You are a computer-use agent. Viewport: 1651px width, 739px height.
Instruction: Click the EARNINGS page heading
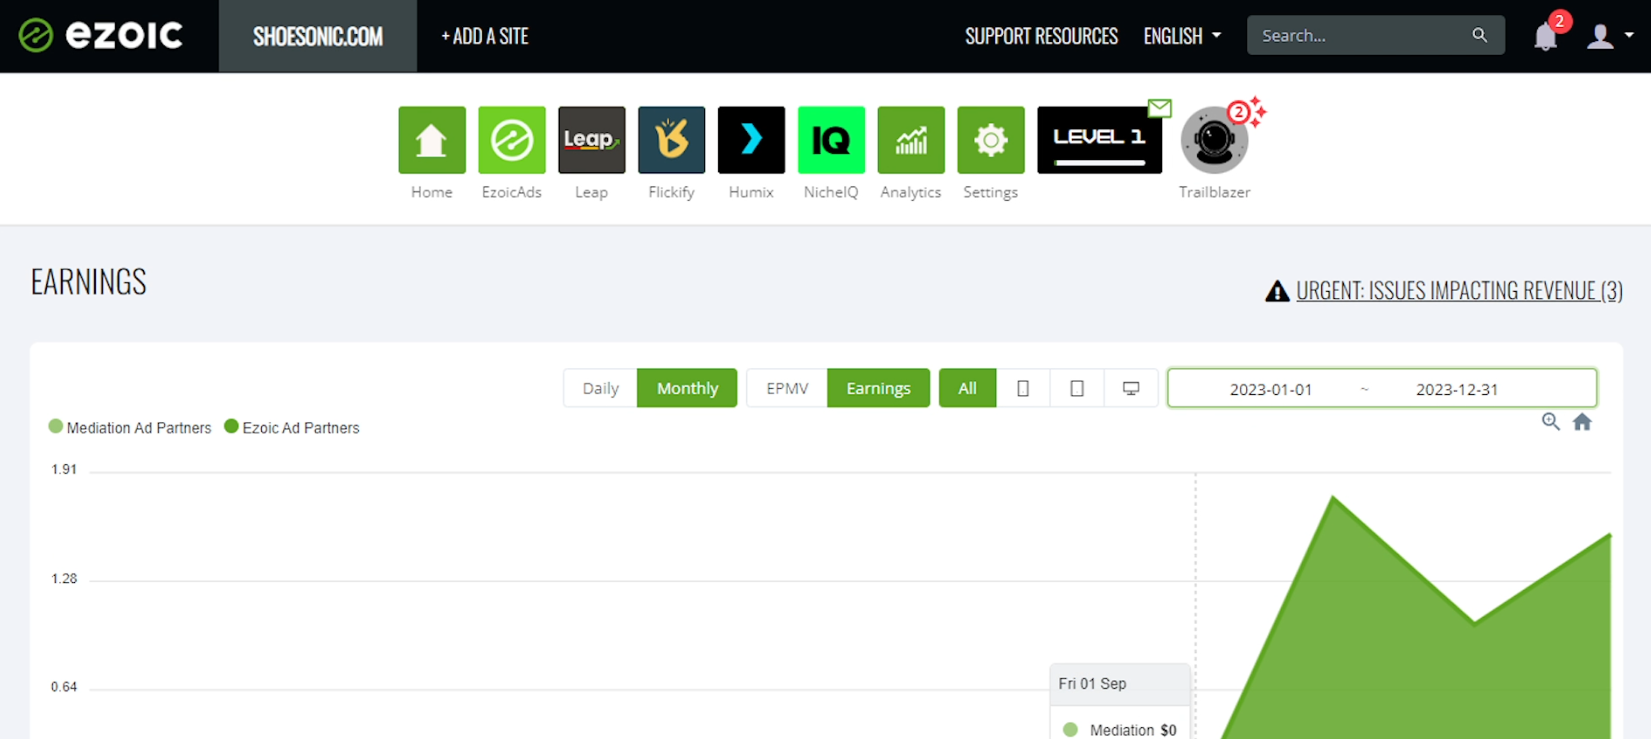coord(89,282)
